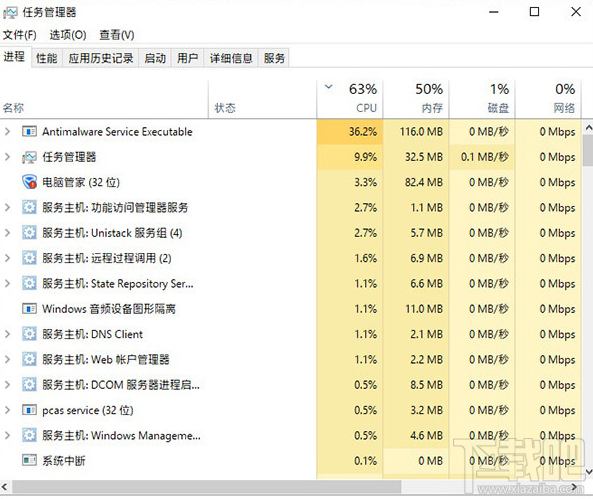593x499 pixels.
Task: Click gear icon for DCOM 服务器进程启...
Action: click(29, 385)
